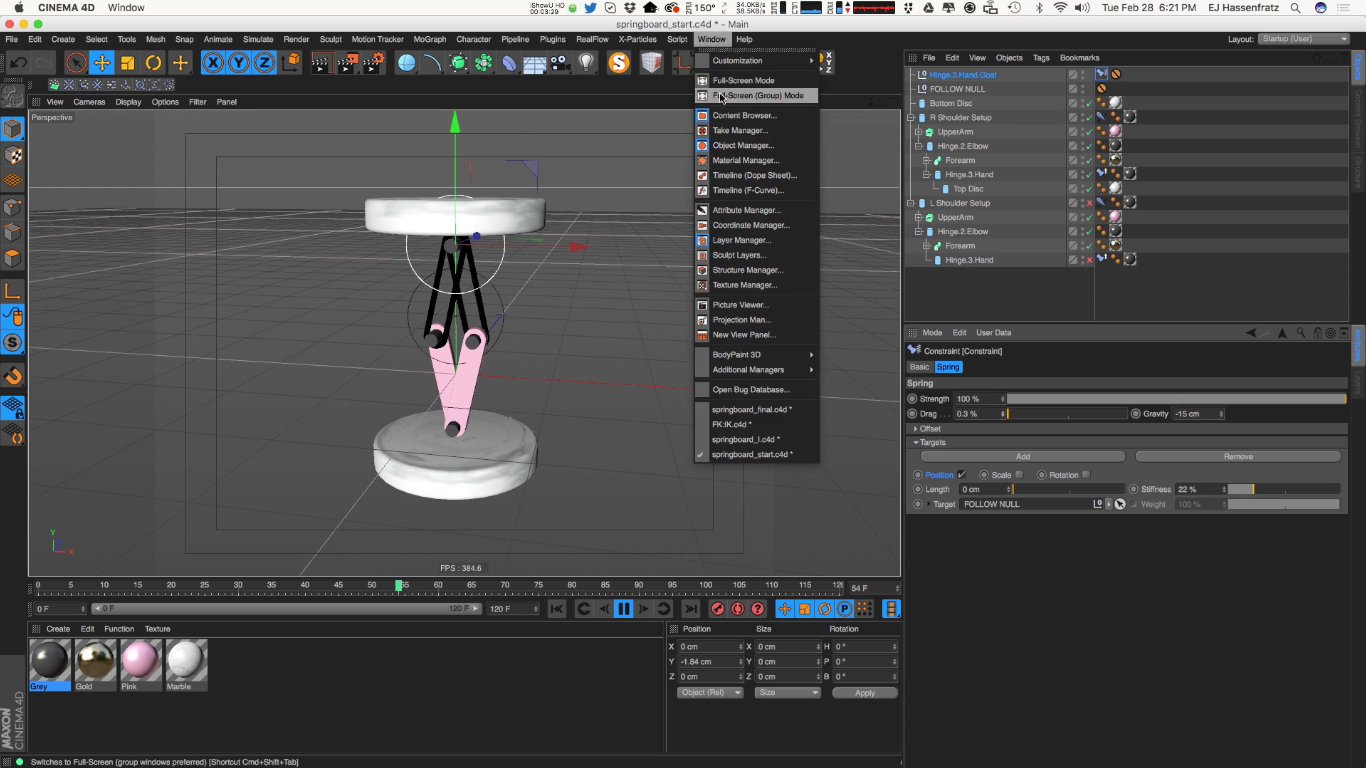Click the Remove target button

pyautogui.click(x=1238, y=457)
